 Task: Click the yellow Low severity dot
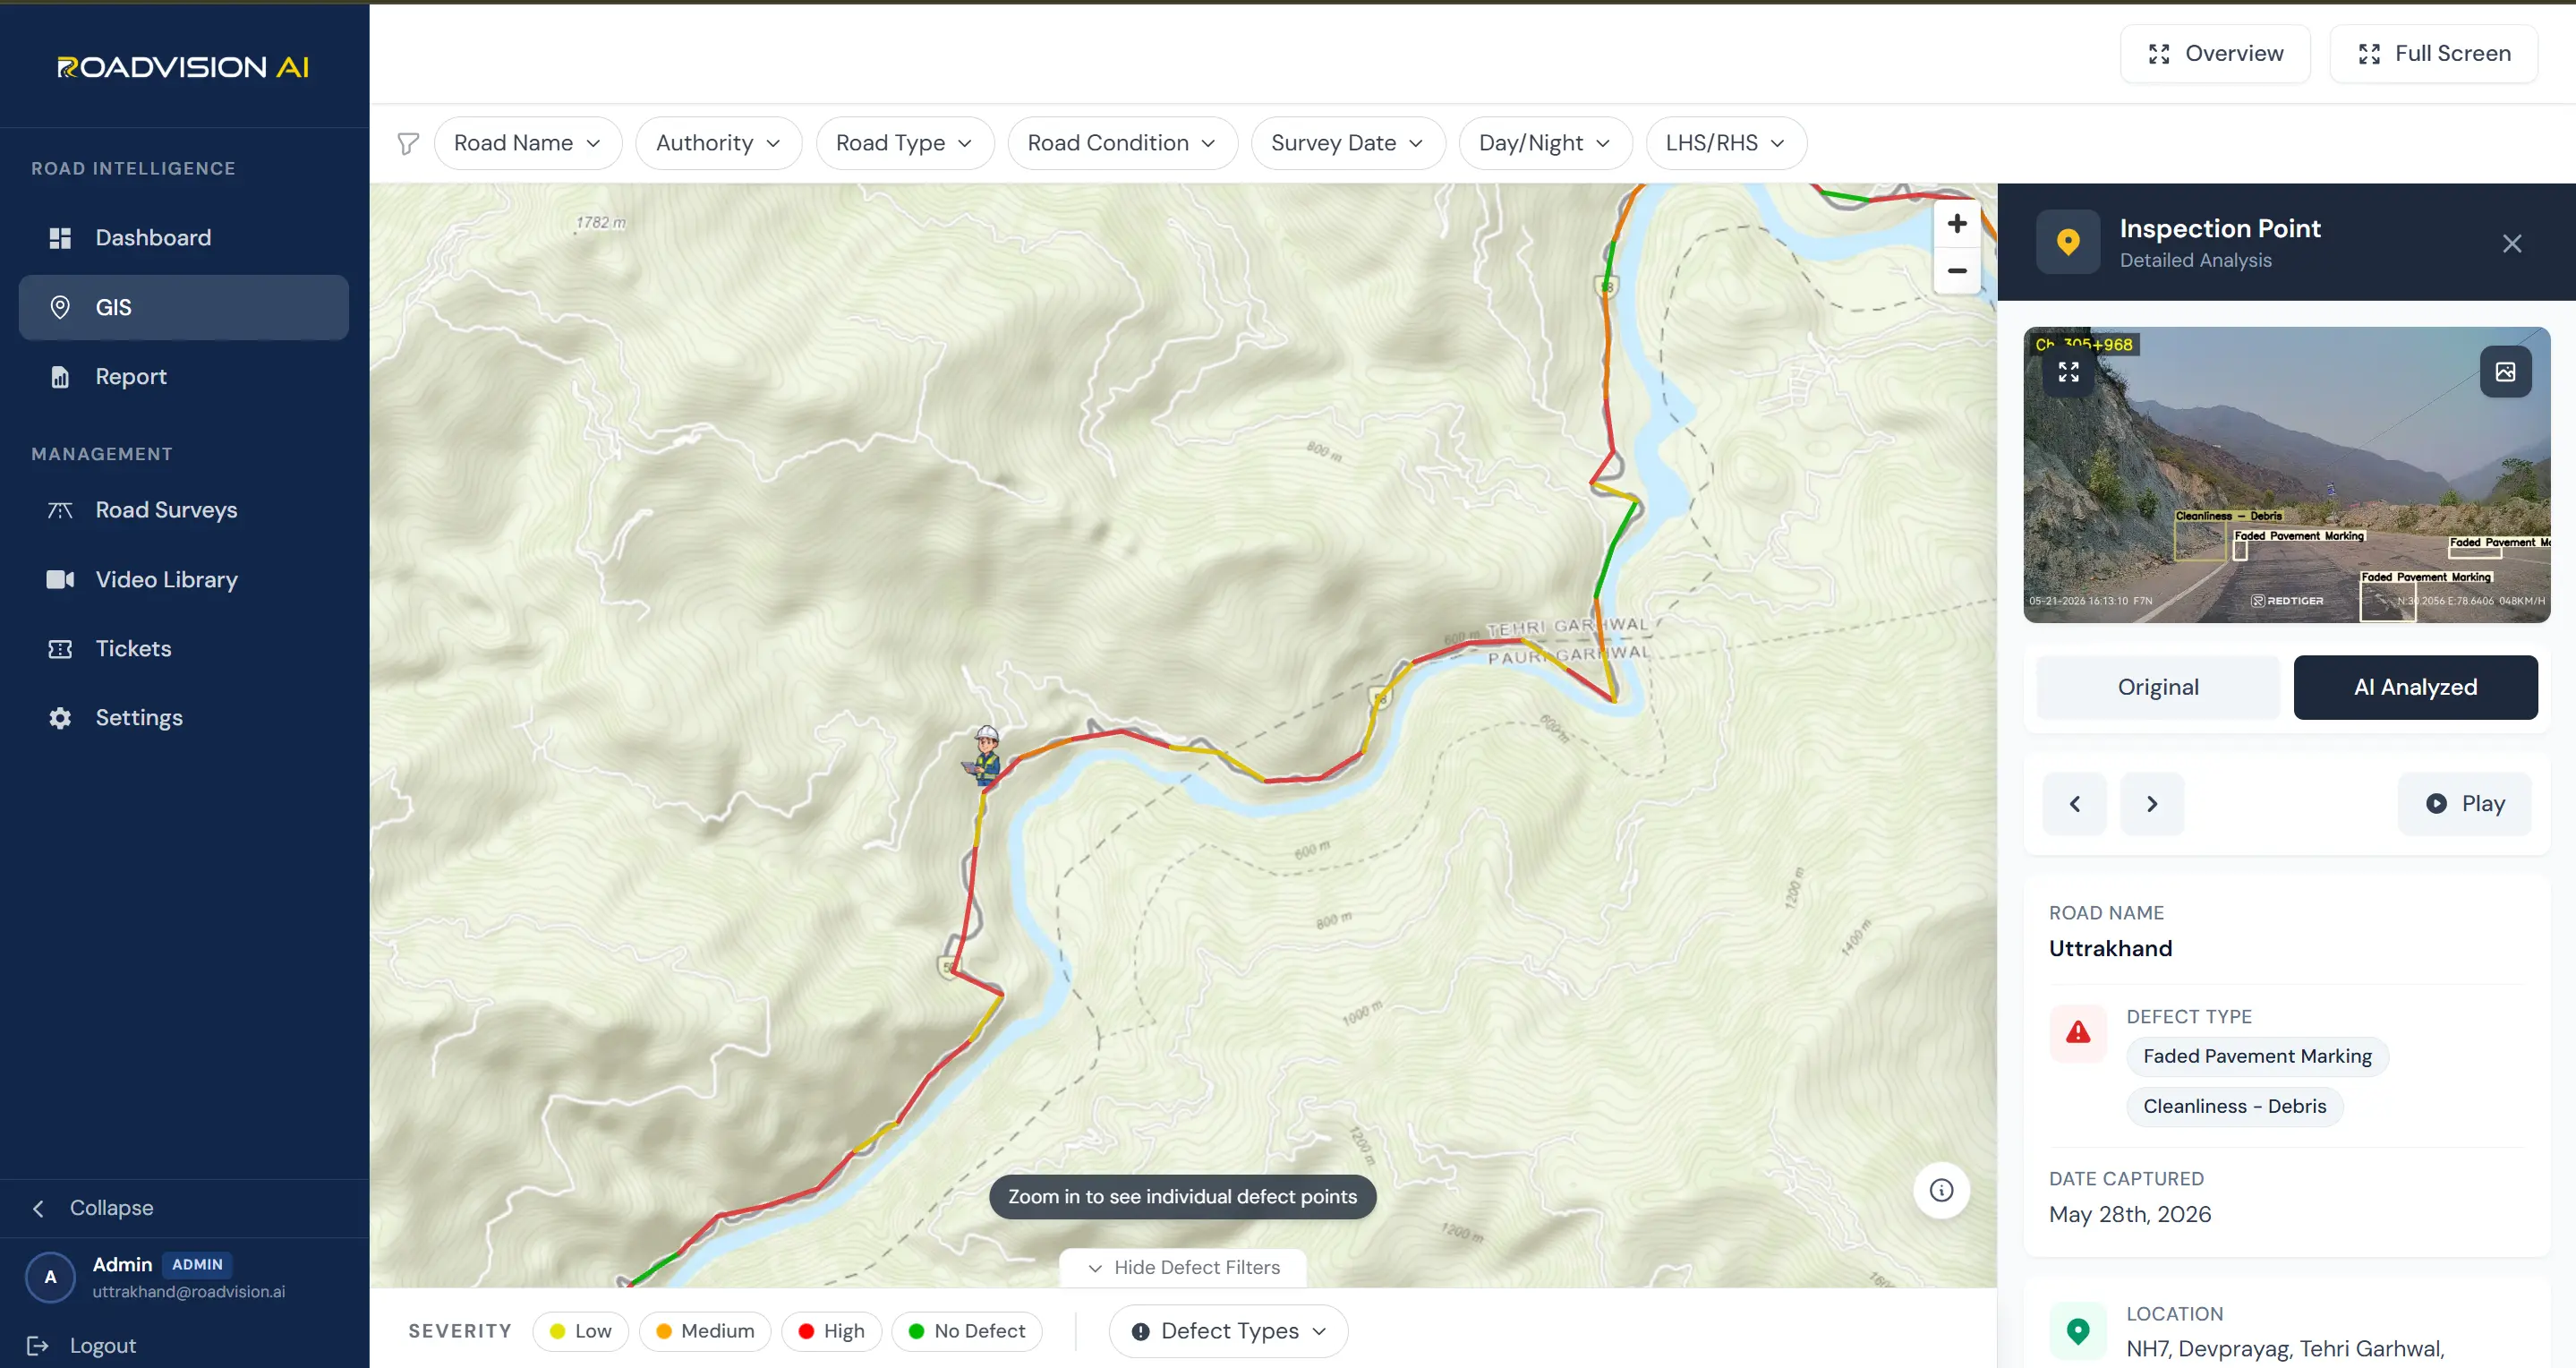click(558, 1332)
